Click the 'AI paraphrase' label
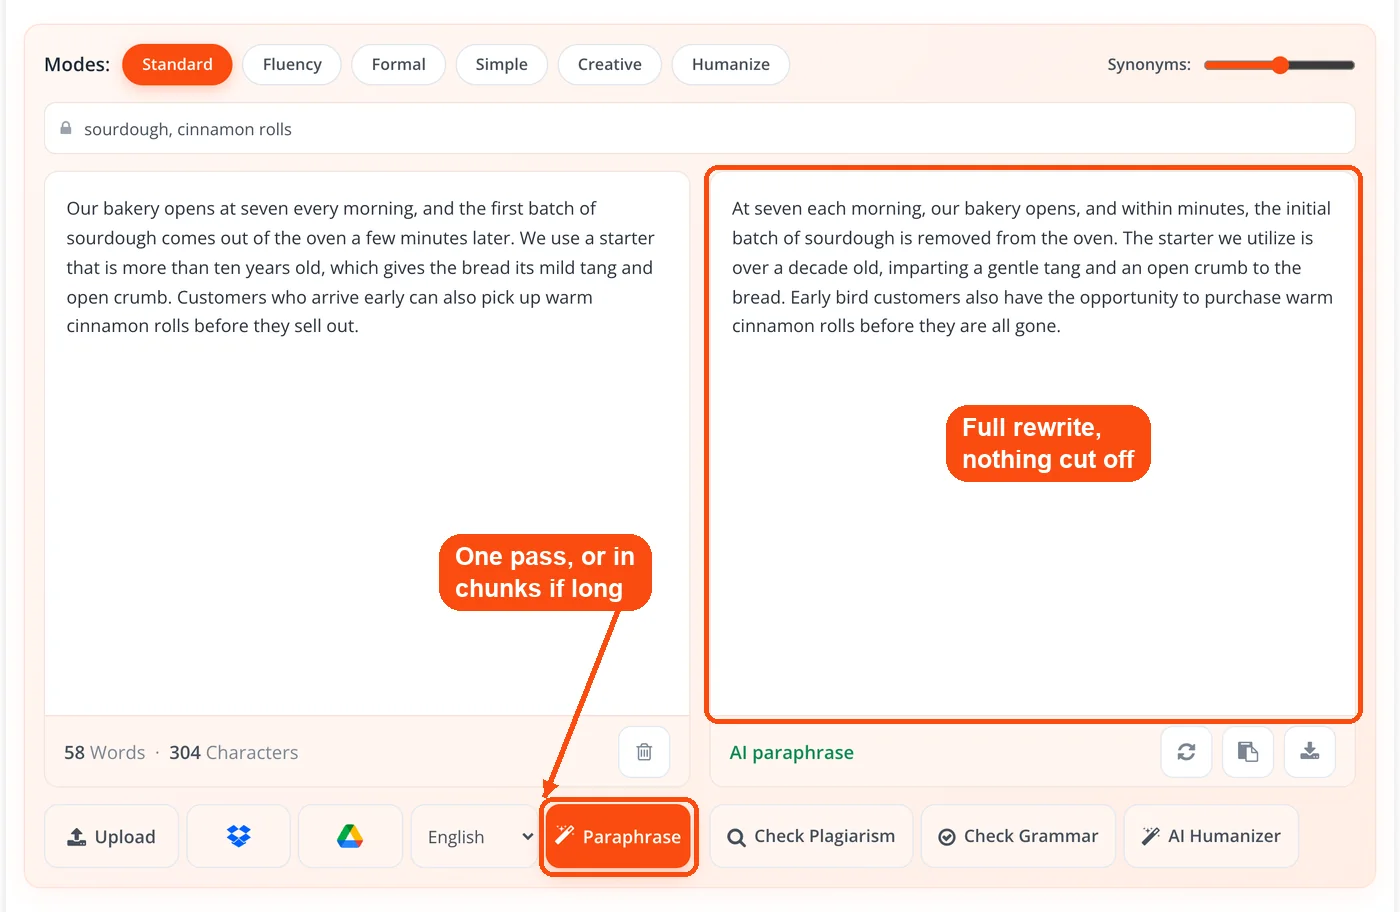 click(791, 752)
